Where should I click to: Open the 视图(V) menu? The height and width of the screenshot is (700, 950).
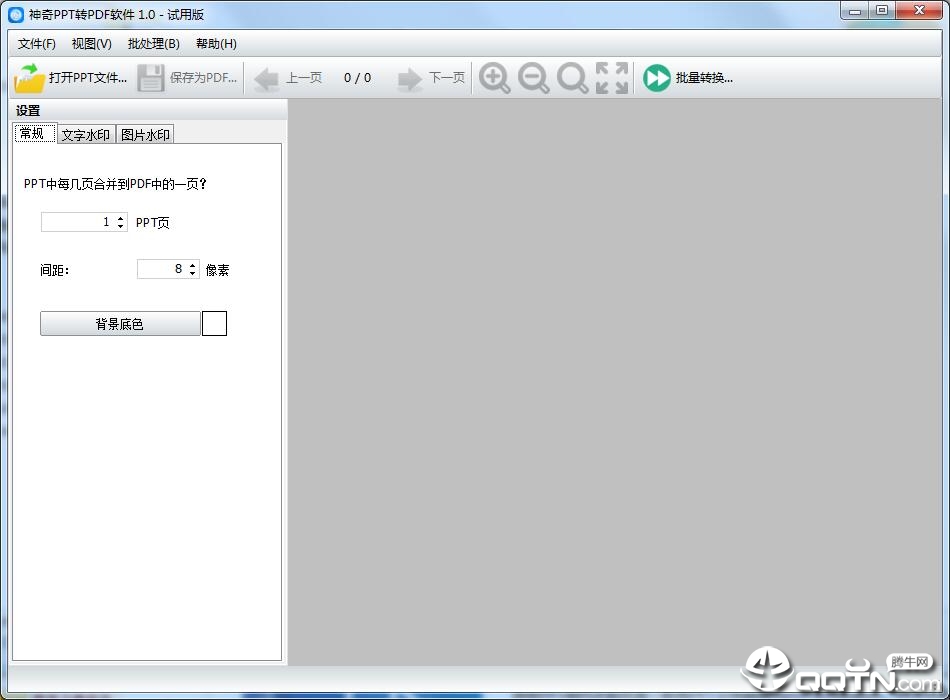(91, 44)
